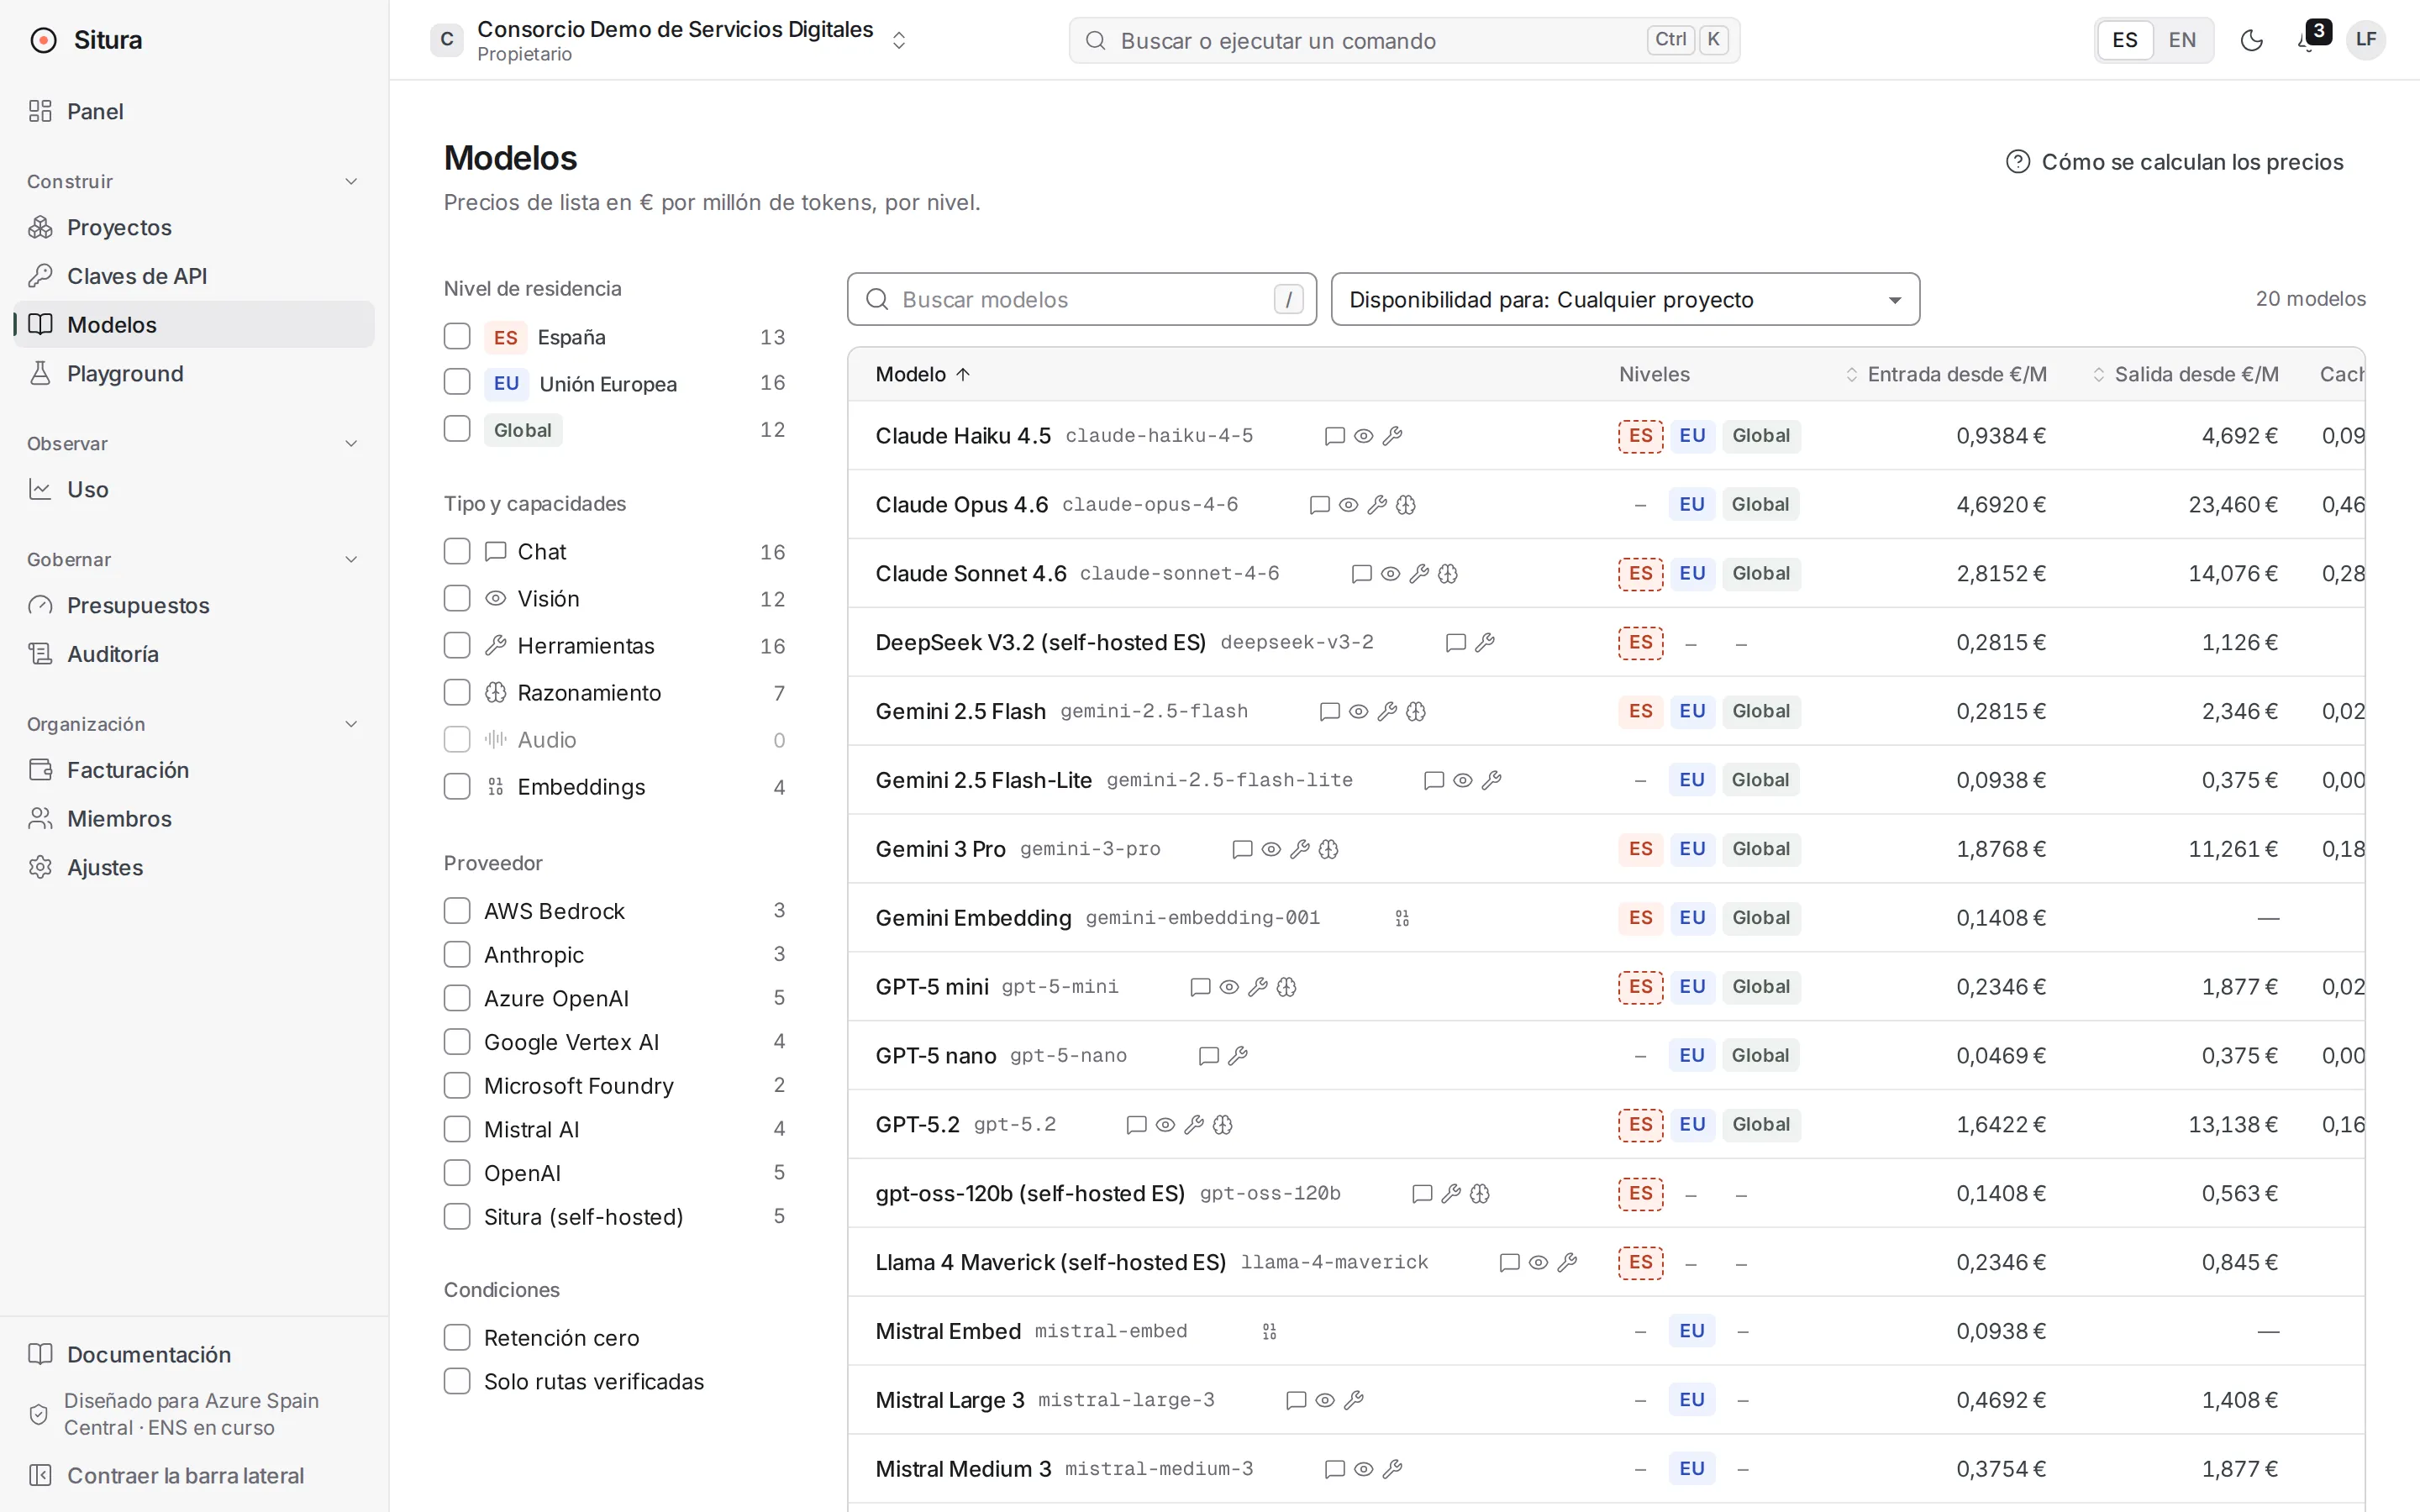Click the search icon in command bar
The width and height of the screenshot is (2420, 1512).
tap(1096, 41)
